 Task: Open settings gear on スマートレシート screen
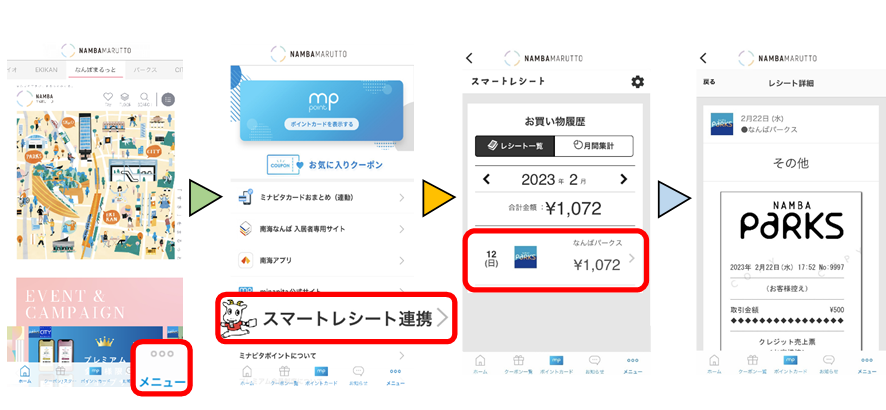coord(637,82)
